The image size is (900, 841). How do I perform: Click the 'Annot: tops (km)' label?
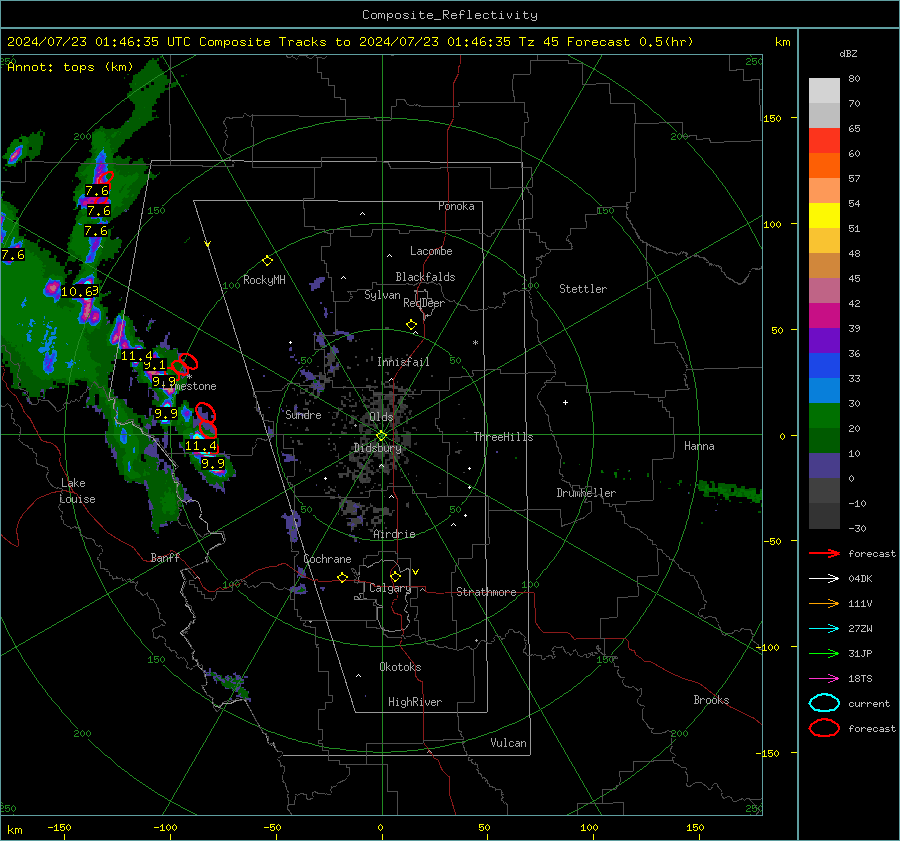pyautogui.click(x=70, y=67)
